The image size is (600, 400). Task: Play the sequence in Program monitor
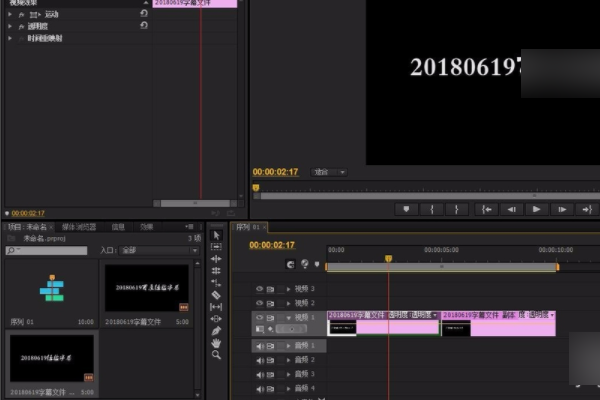(536, 209)
